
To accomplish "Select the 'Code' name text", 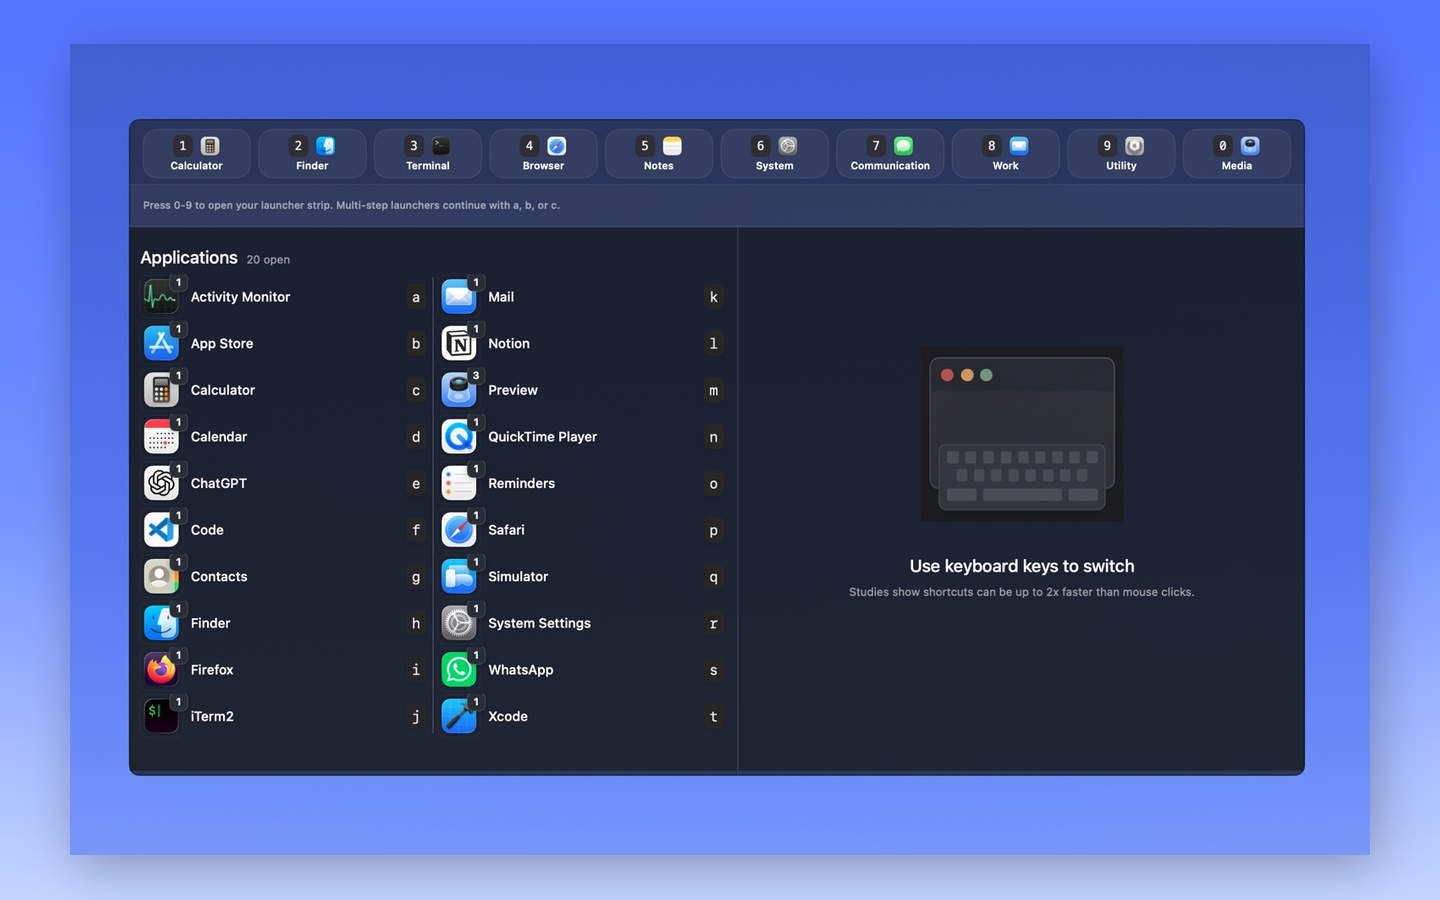I will (x=207, y=530).
